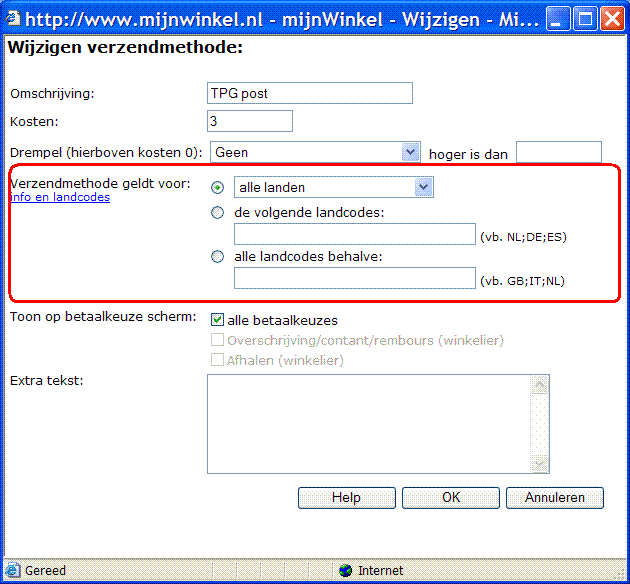The height and width of the screenshot is (584, 630).
Task: Click the 'Wijzigen verzendmethode:' heading
Action: point(125,47)
